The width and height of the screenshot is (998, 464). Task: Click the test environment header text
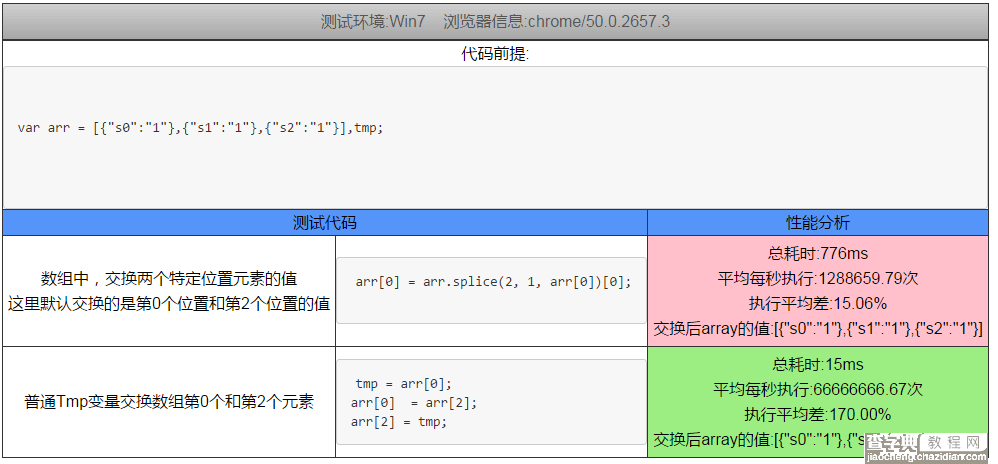point(495,22)
